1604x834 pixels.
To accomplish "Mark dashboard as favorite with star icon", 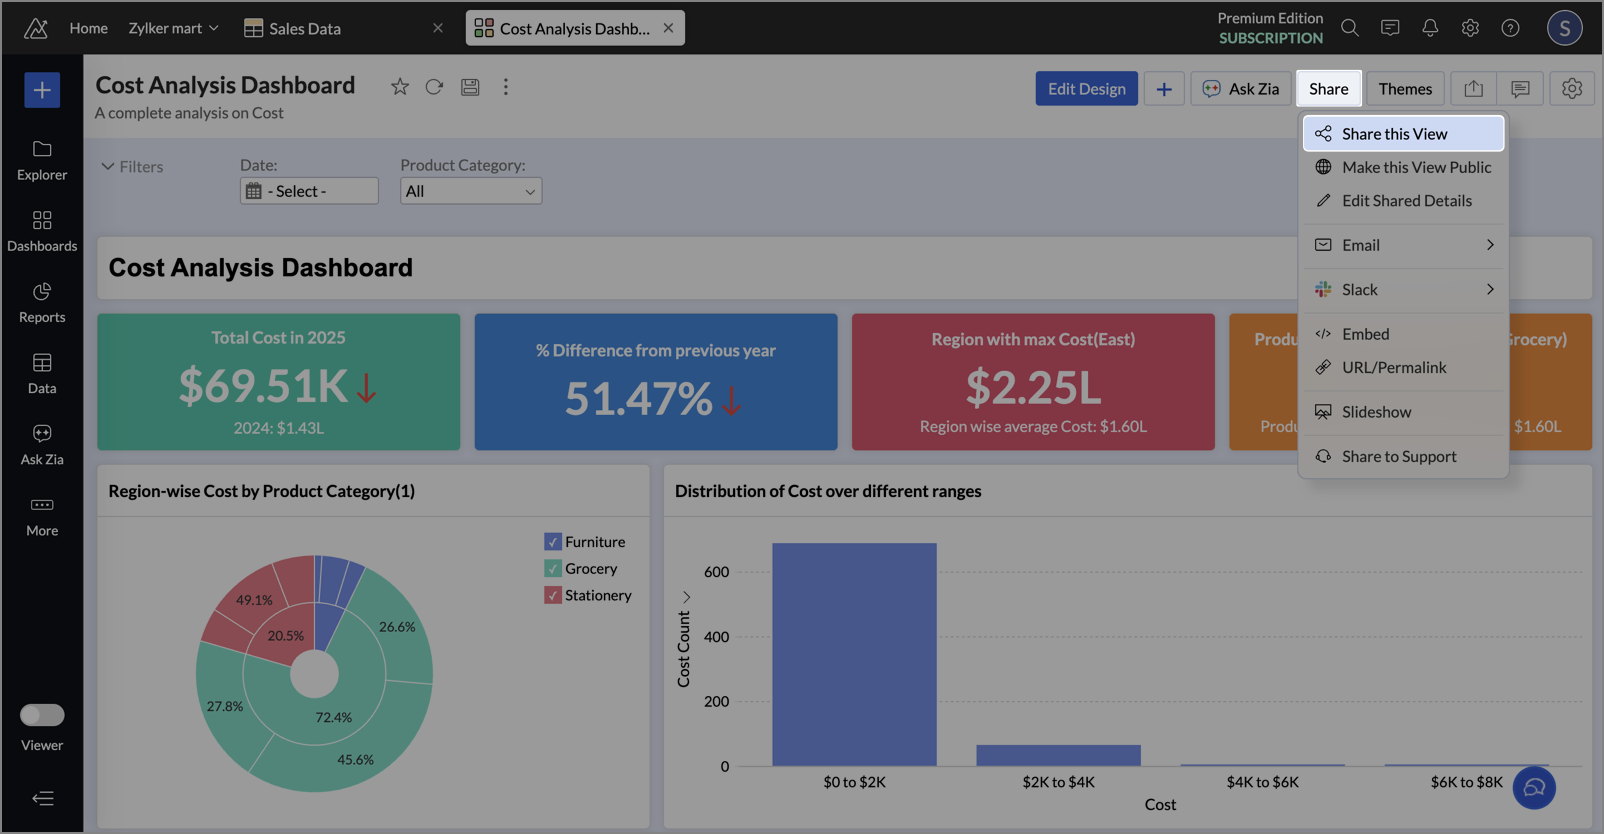I will coord(400,87).
